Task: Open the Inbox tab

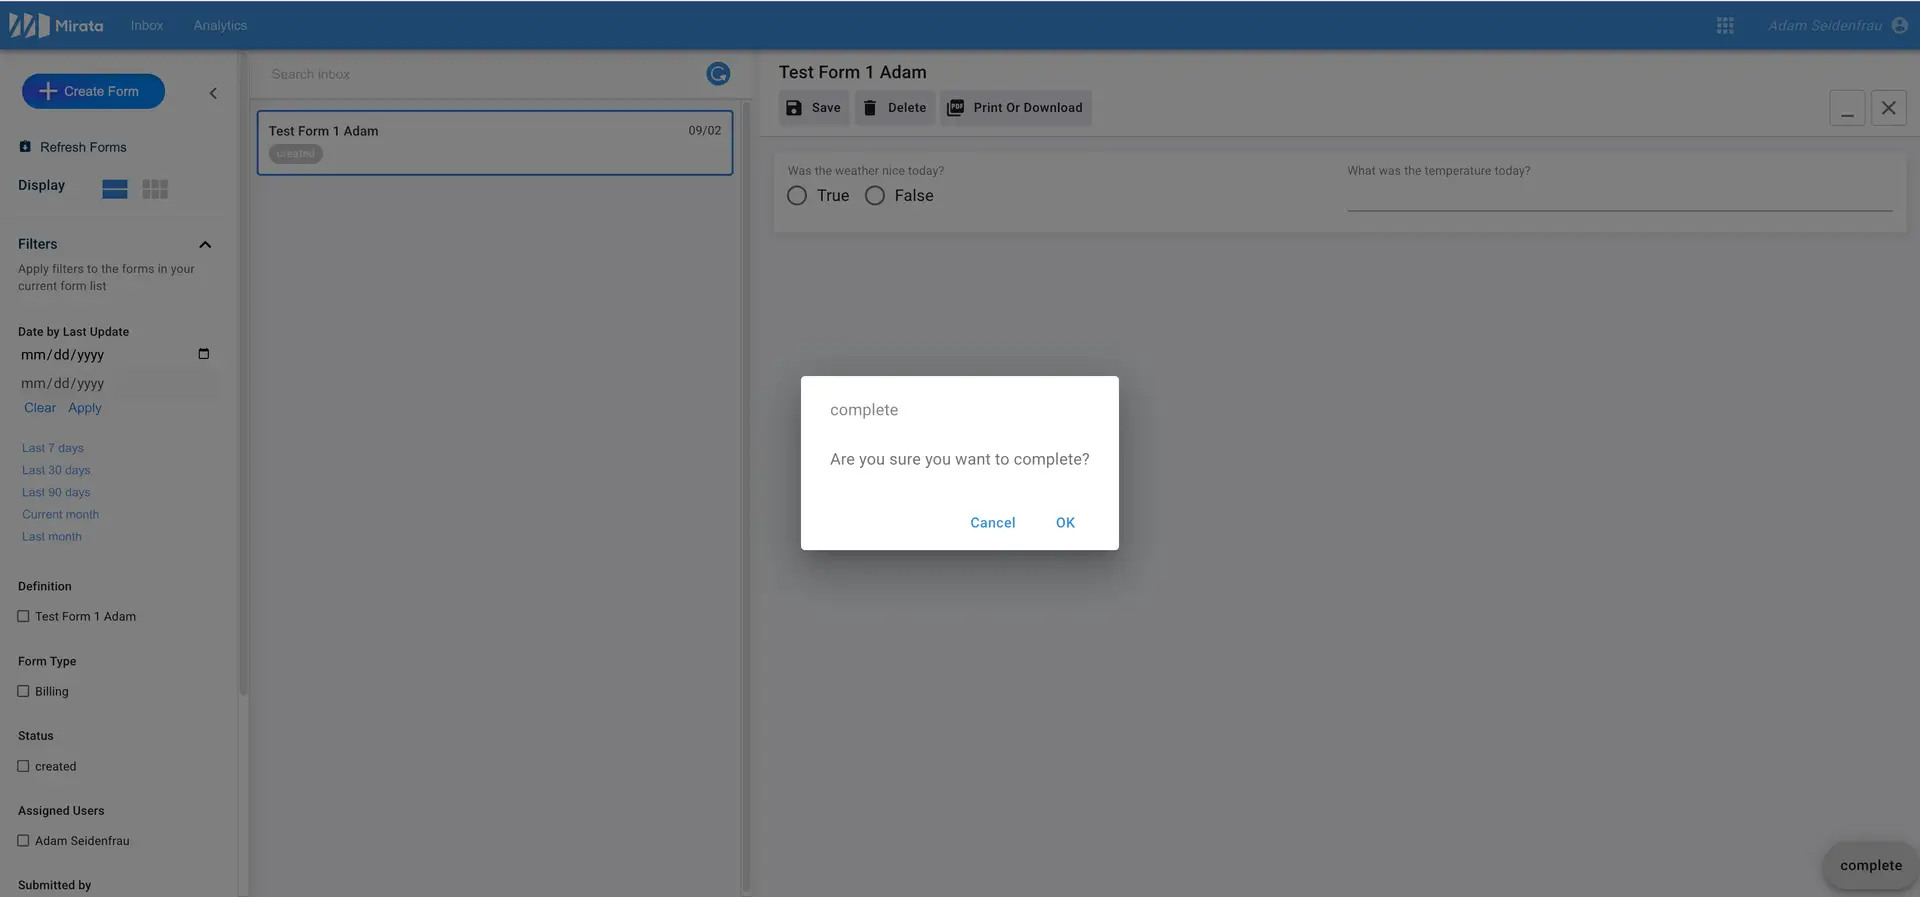Action: coord(147,26)
